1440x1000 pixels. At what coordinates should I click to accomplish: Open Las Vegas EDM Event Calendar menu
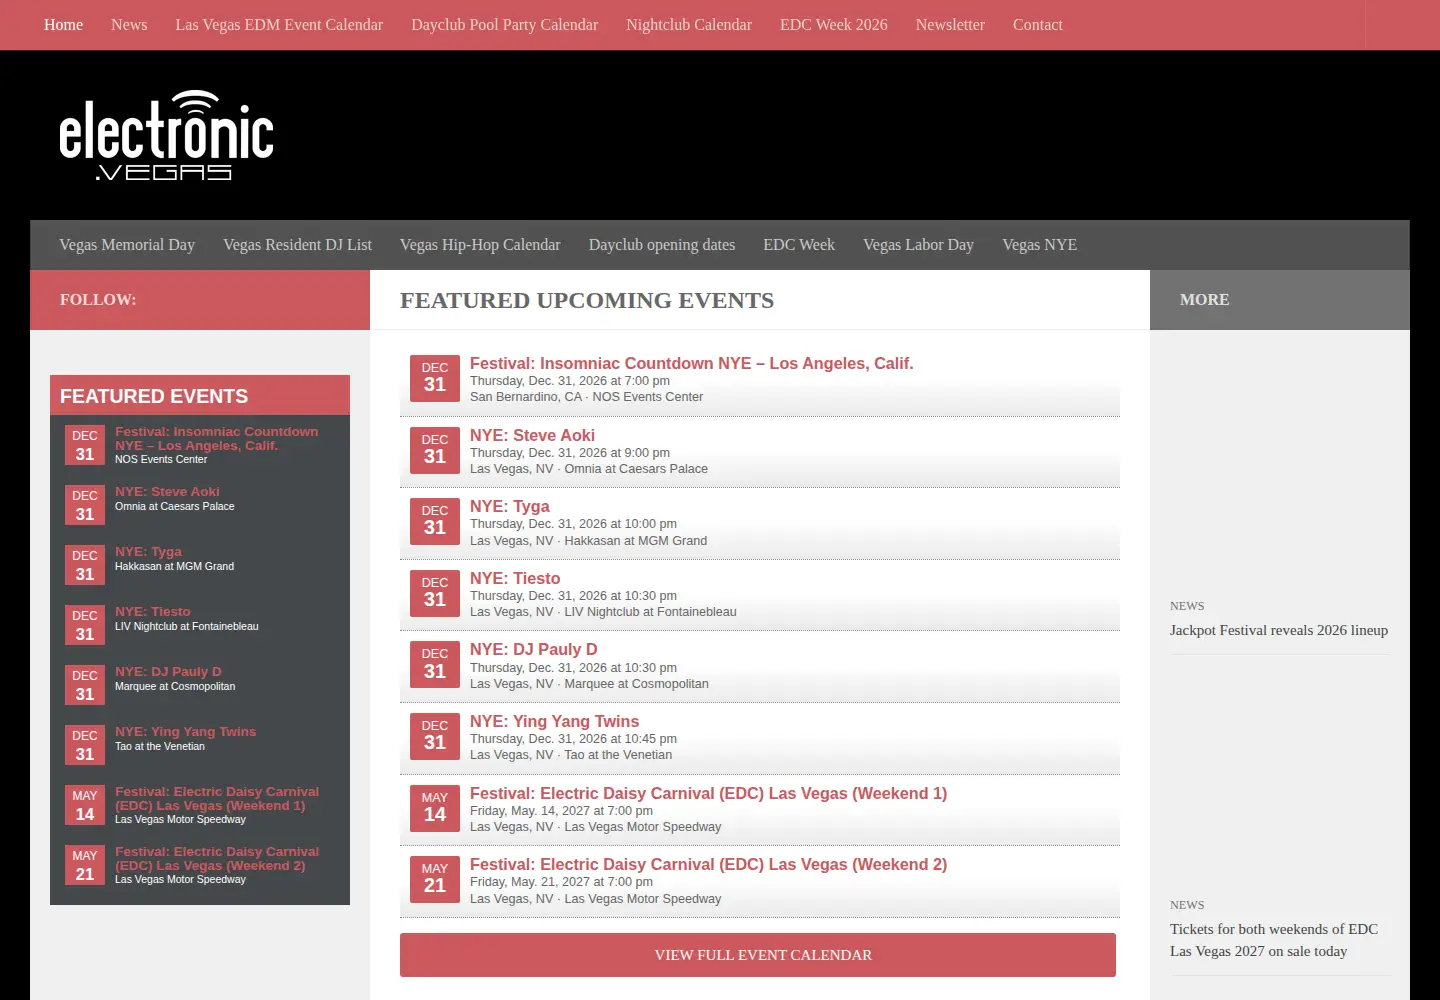(x=279, y=25)
